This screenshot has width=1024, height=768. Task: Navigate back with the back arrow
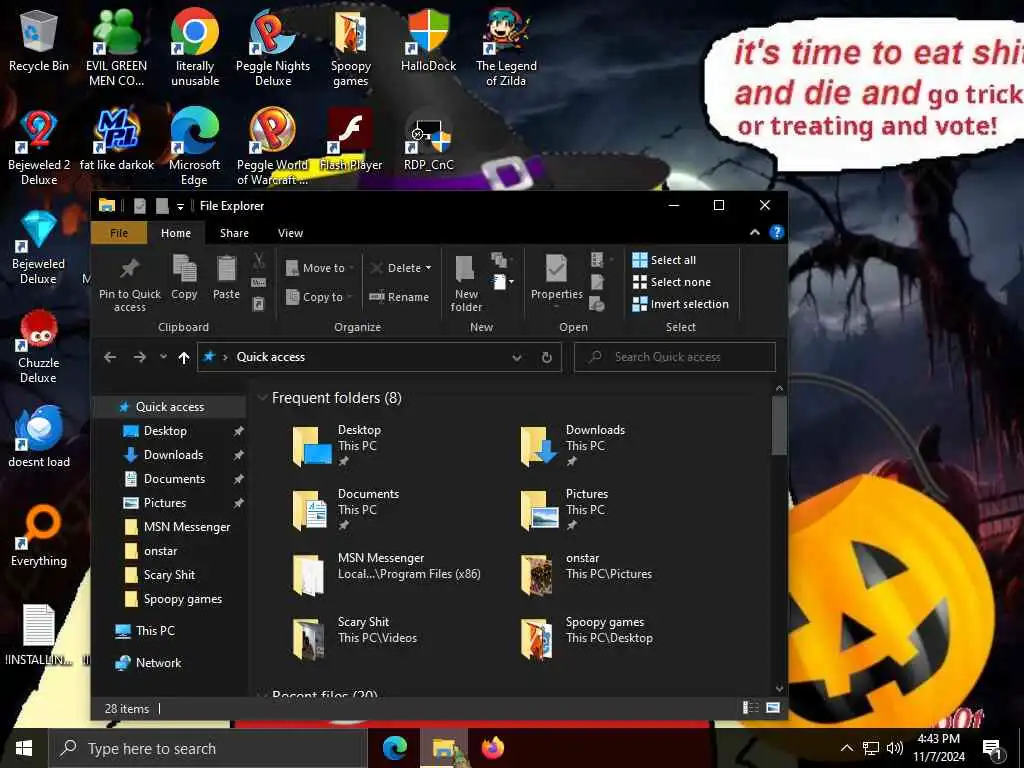click(110, 357)
